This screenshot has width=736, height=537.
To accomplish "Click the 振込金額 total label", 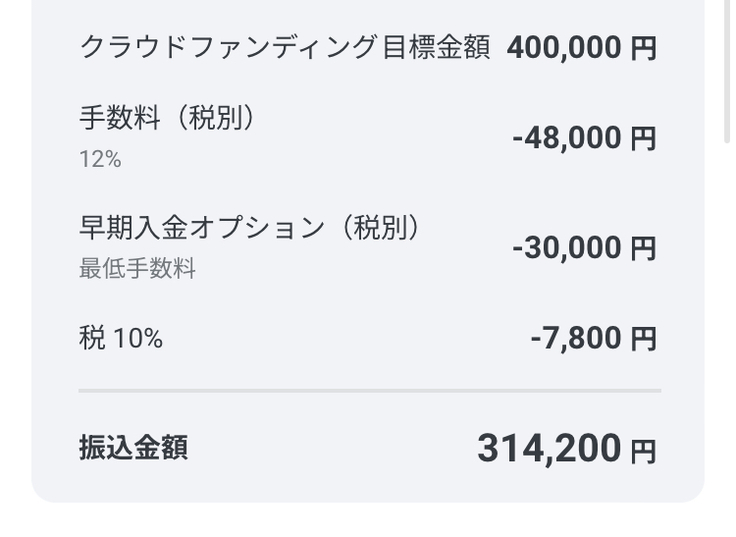I will [x=133, y=448].
